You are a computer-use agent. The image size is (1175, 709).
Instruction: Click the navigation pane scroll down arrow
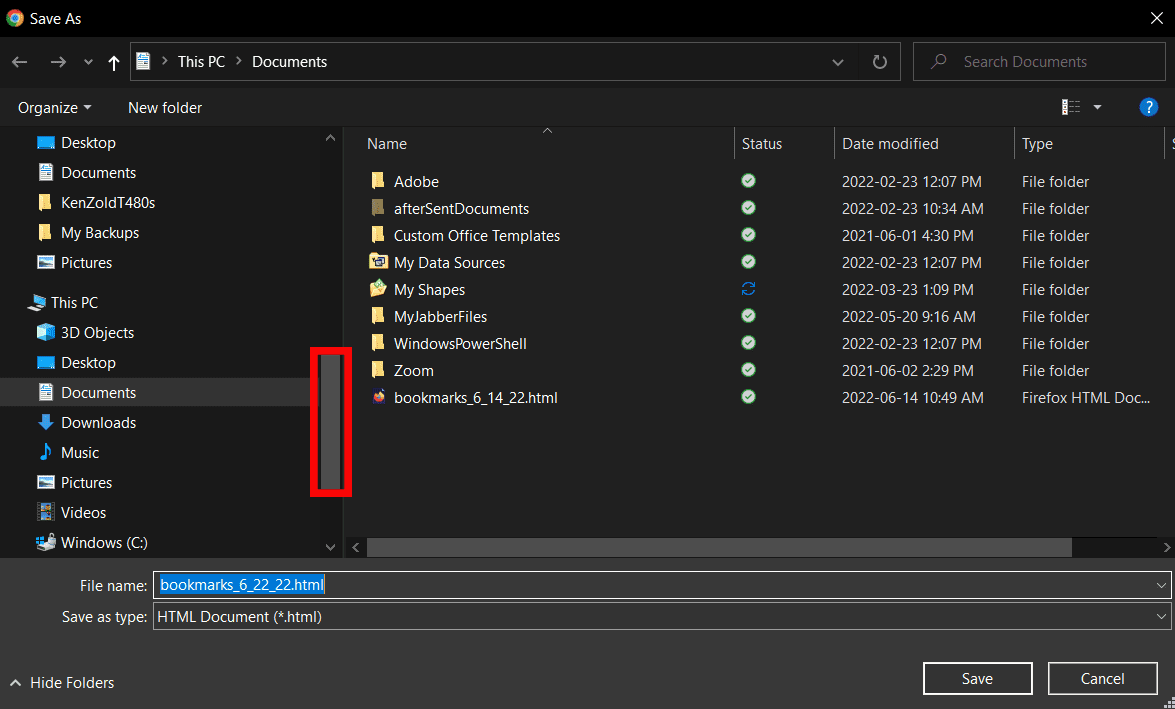[x=330, y=547]
